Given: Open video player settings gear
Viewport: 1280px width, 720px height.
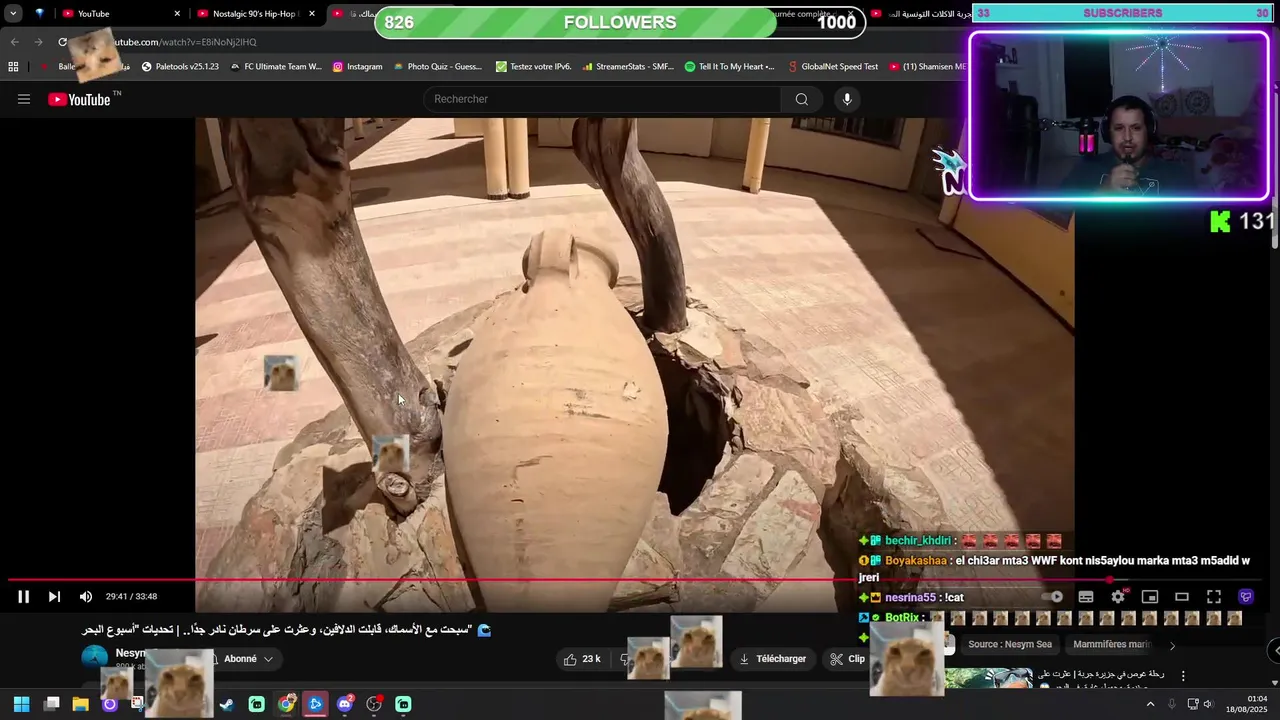Looking at the screenshot, I should pyautogui.click(x=1118, y=597).
